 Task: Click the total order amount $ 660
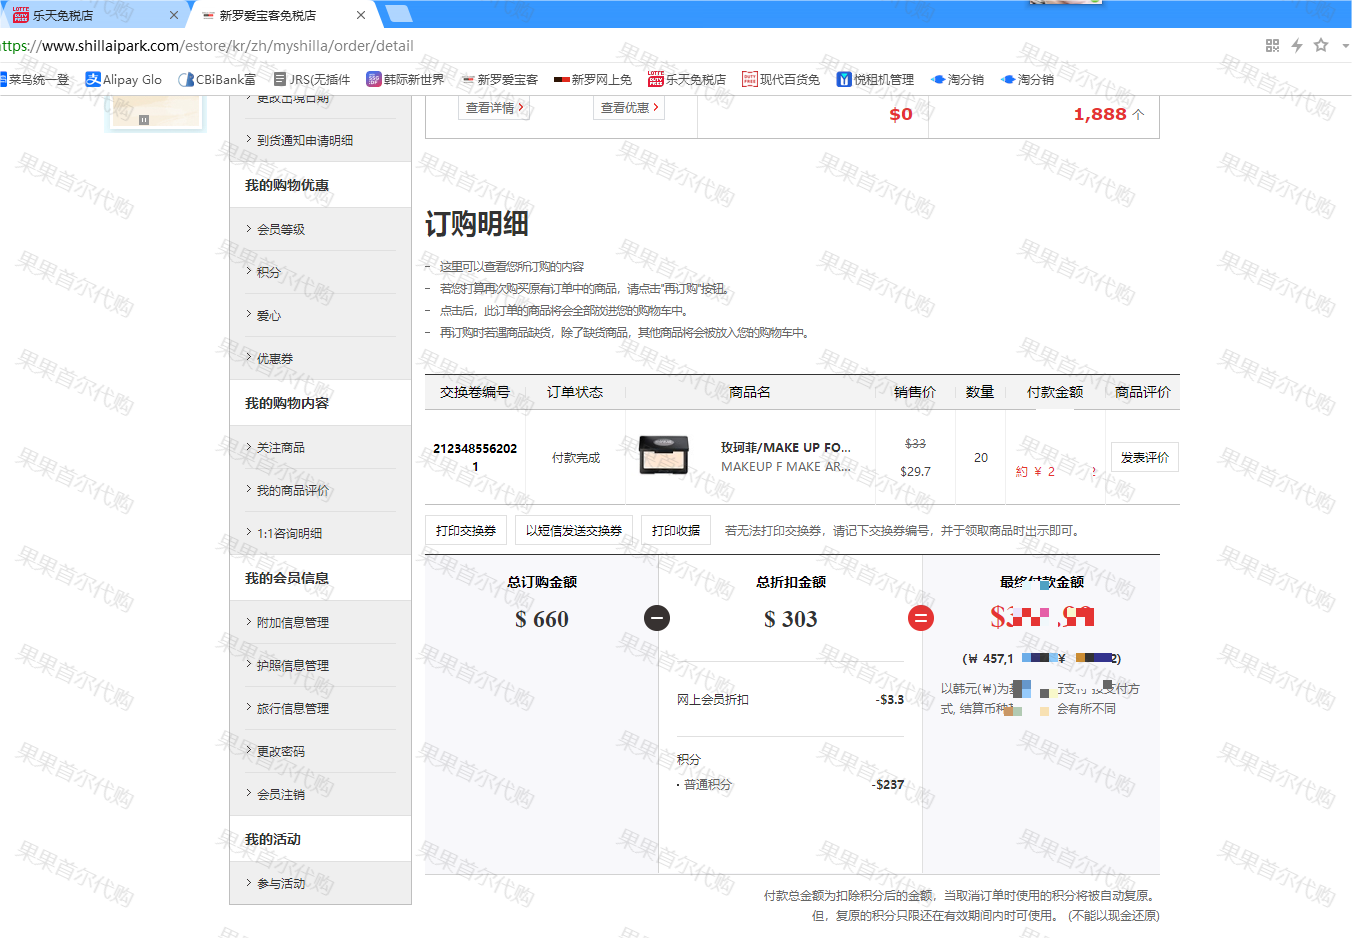point(542,619)
